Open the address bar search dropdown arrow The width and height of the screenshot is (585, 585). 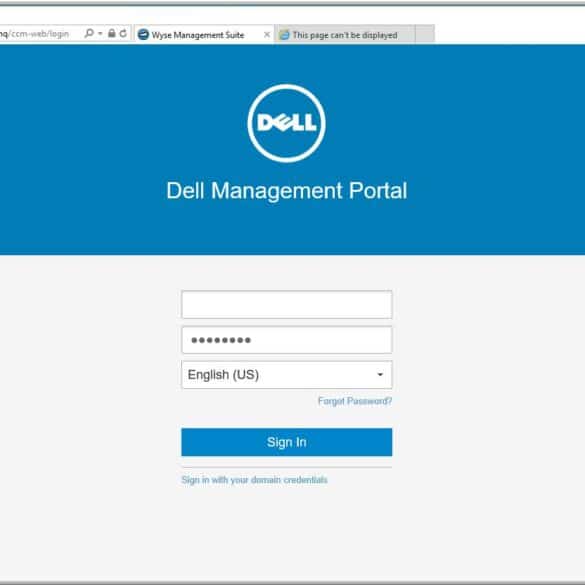pyautogui.click(x=100, y=34)
